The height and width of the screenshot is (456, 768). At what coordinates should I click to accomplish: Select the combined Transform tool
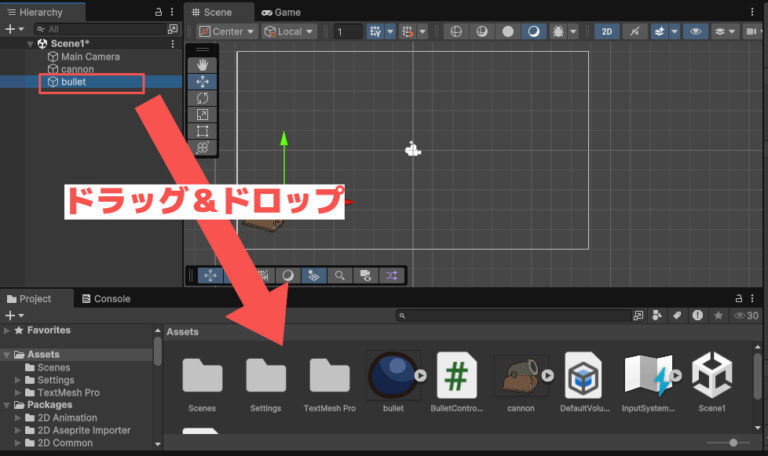coord(202,147)
